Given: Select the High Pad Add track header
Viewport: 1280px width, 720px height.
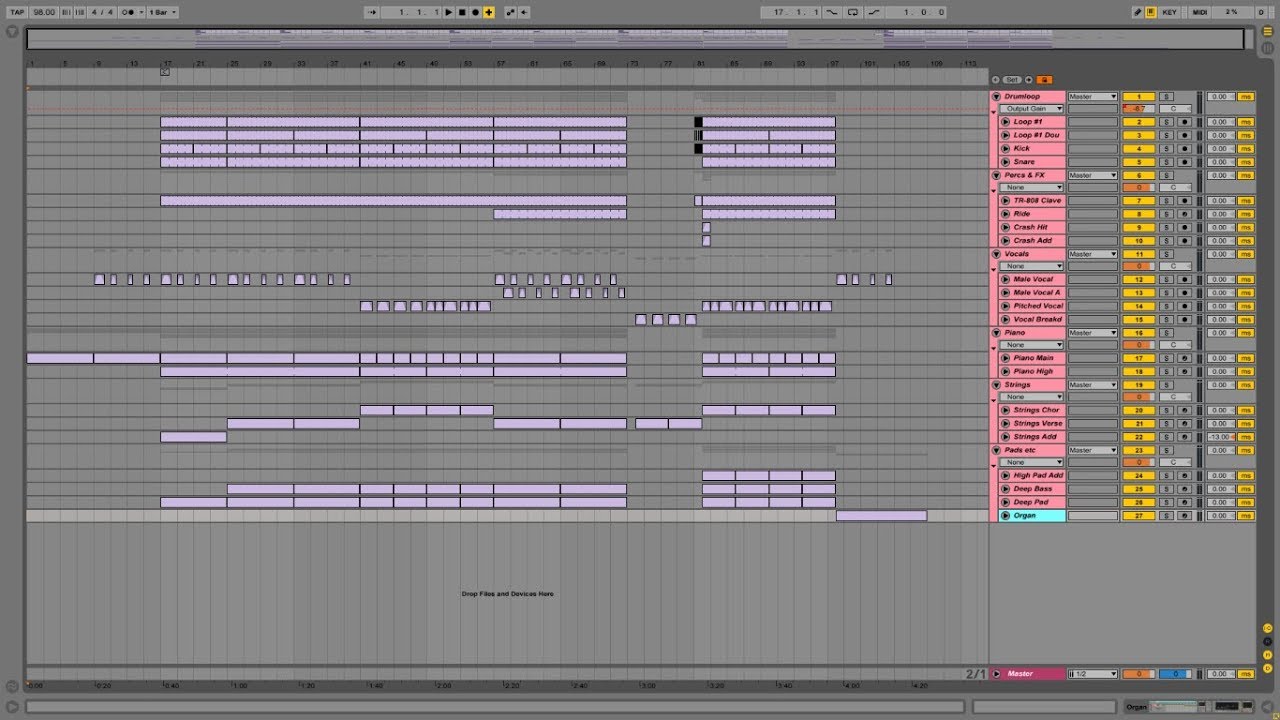Looking at the screenshot, I should pos(1032,476).
